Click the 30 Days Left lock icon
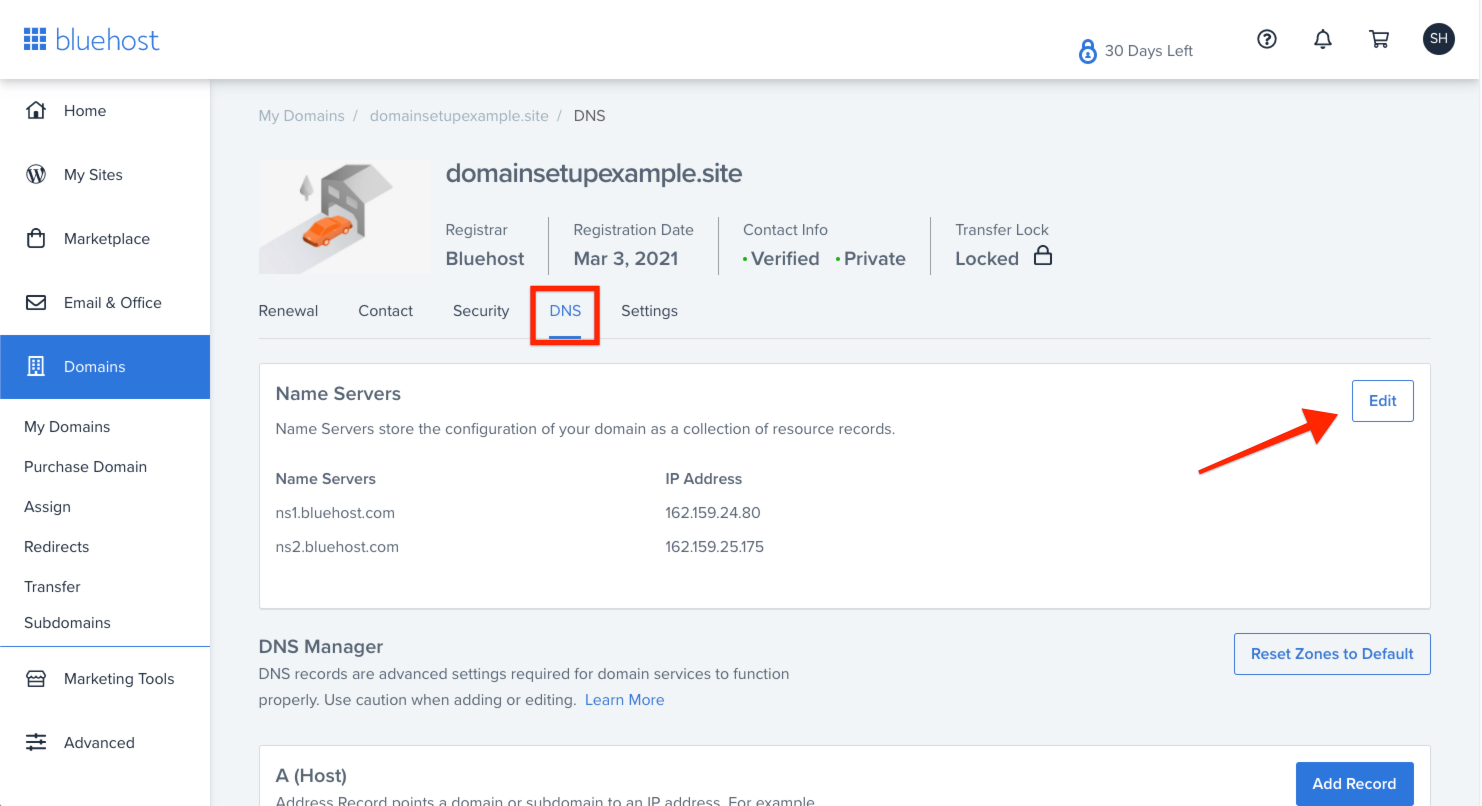Image resolution: width=1482 pixels, height=806 pixels. click(x=1088, y=51)
